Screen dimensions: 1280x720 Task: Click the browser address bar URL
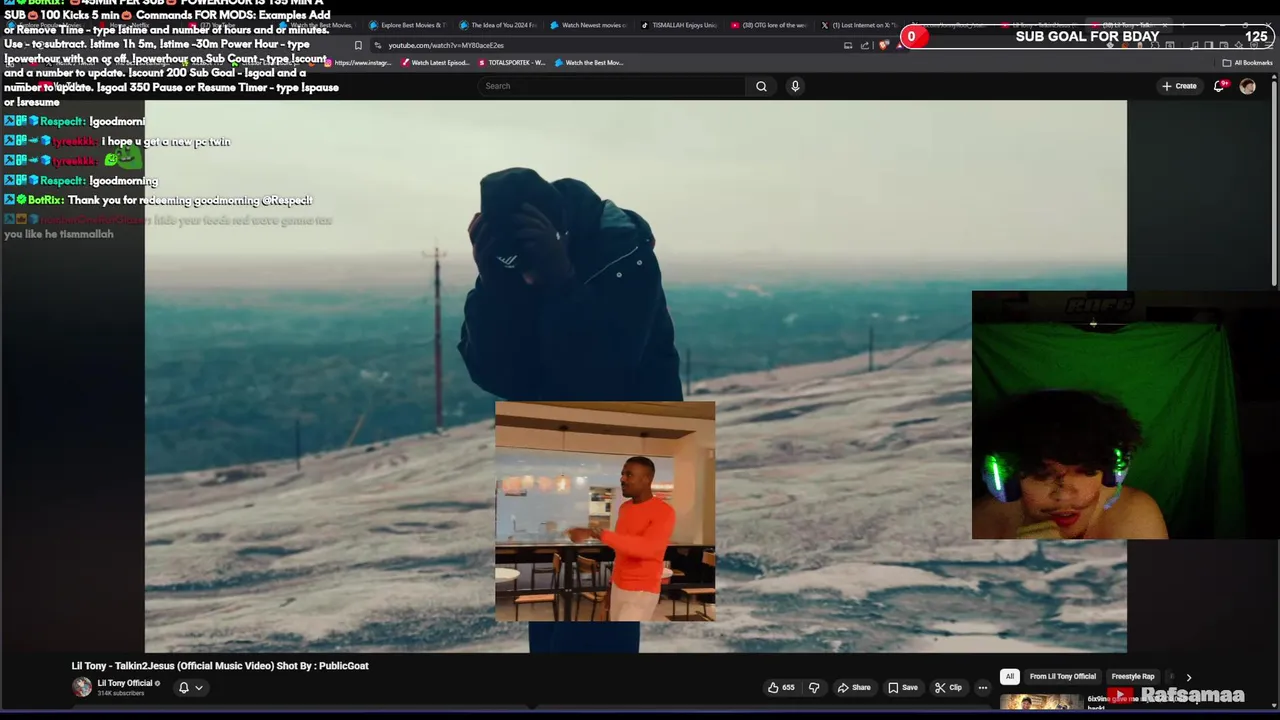446,45
